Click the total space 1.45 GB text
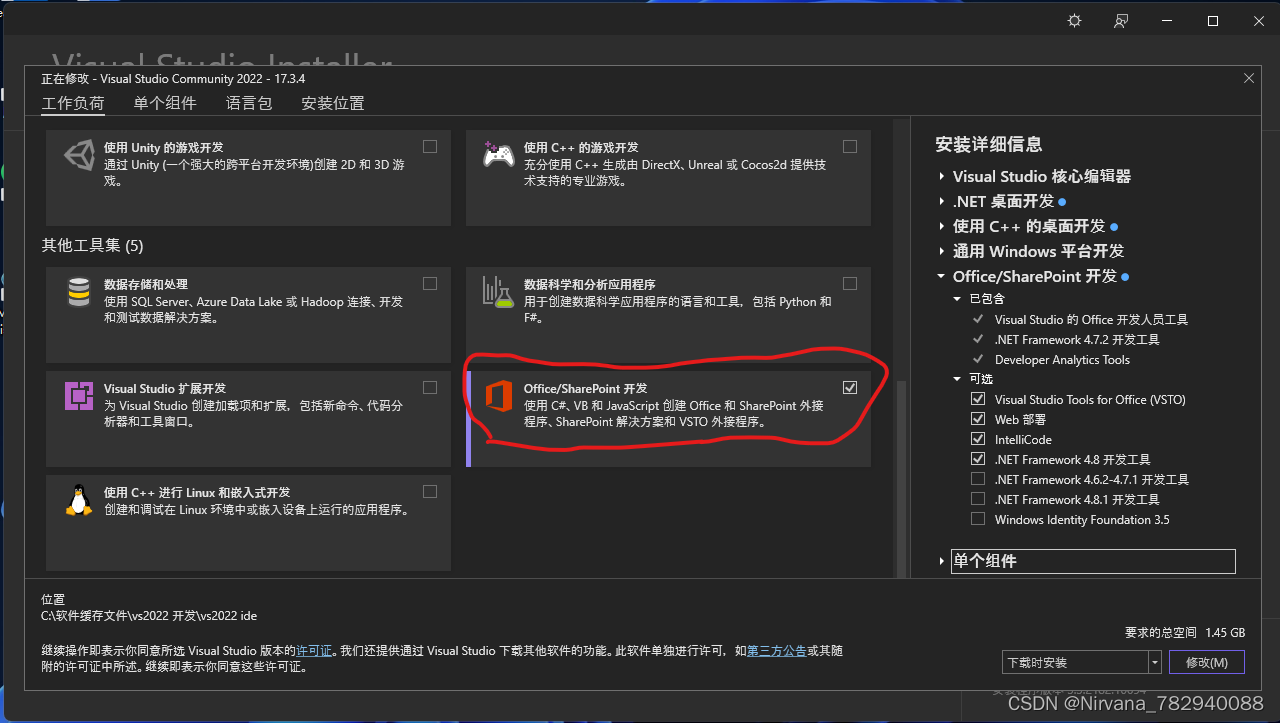This screenshot has width=1280, height=723. point(1225,633)
